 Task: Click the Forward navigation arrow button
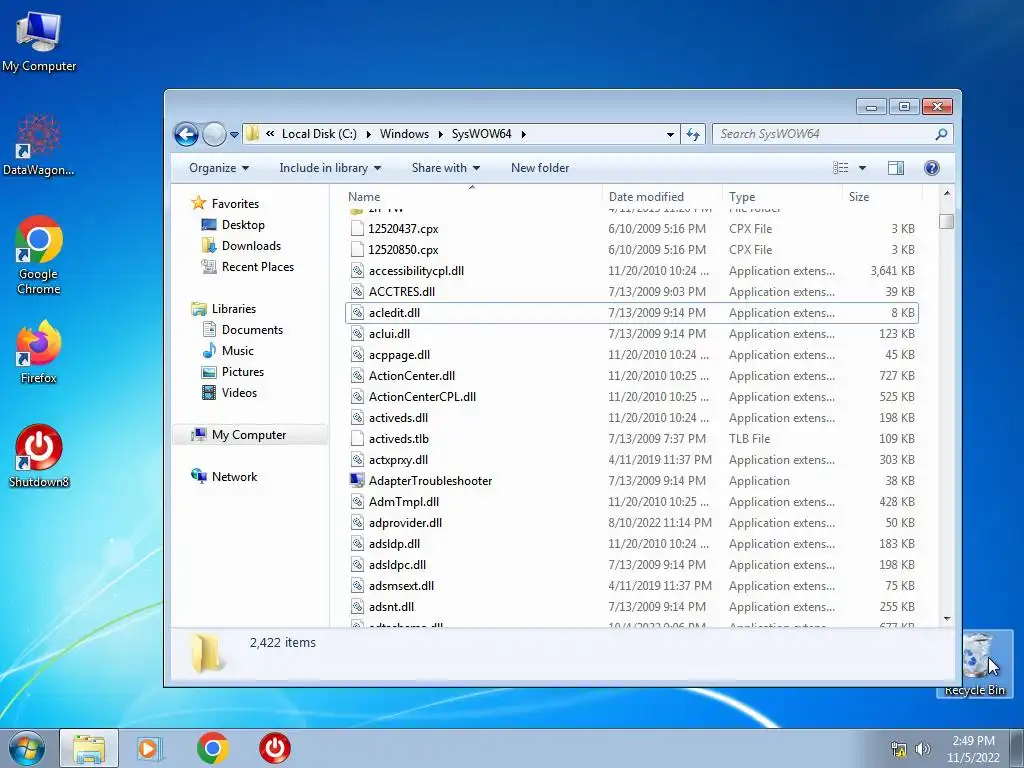(x=214, y=135)
